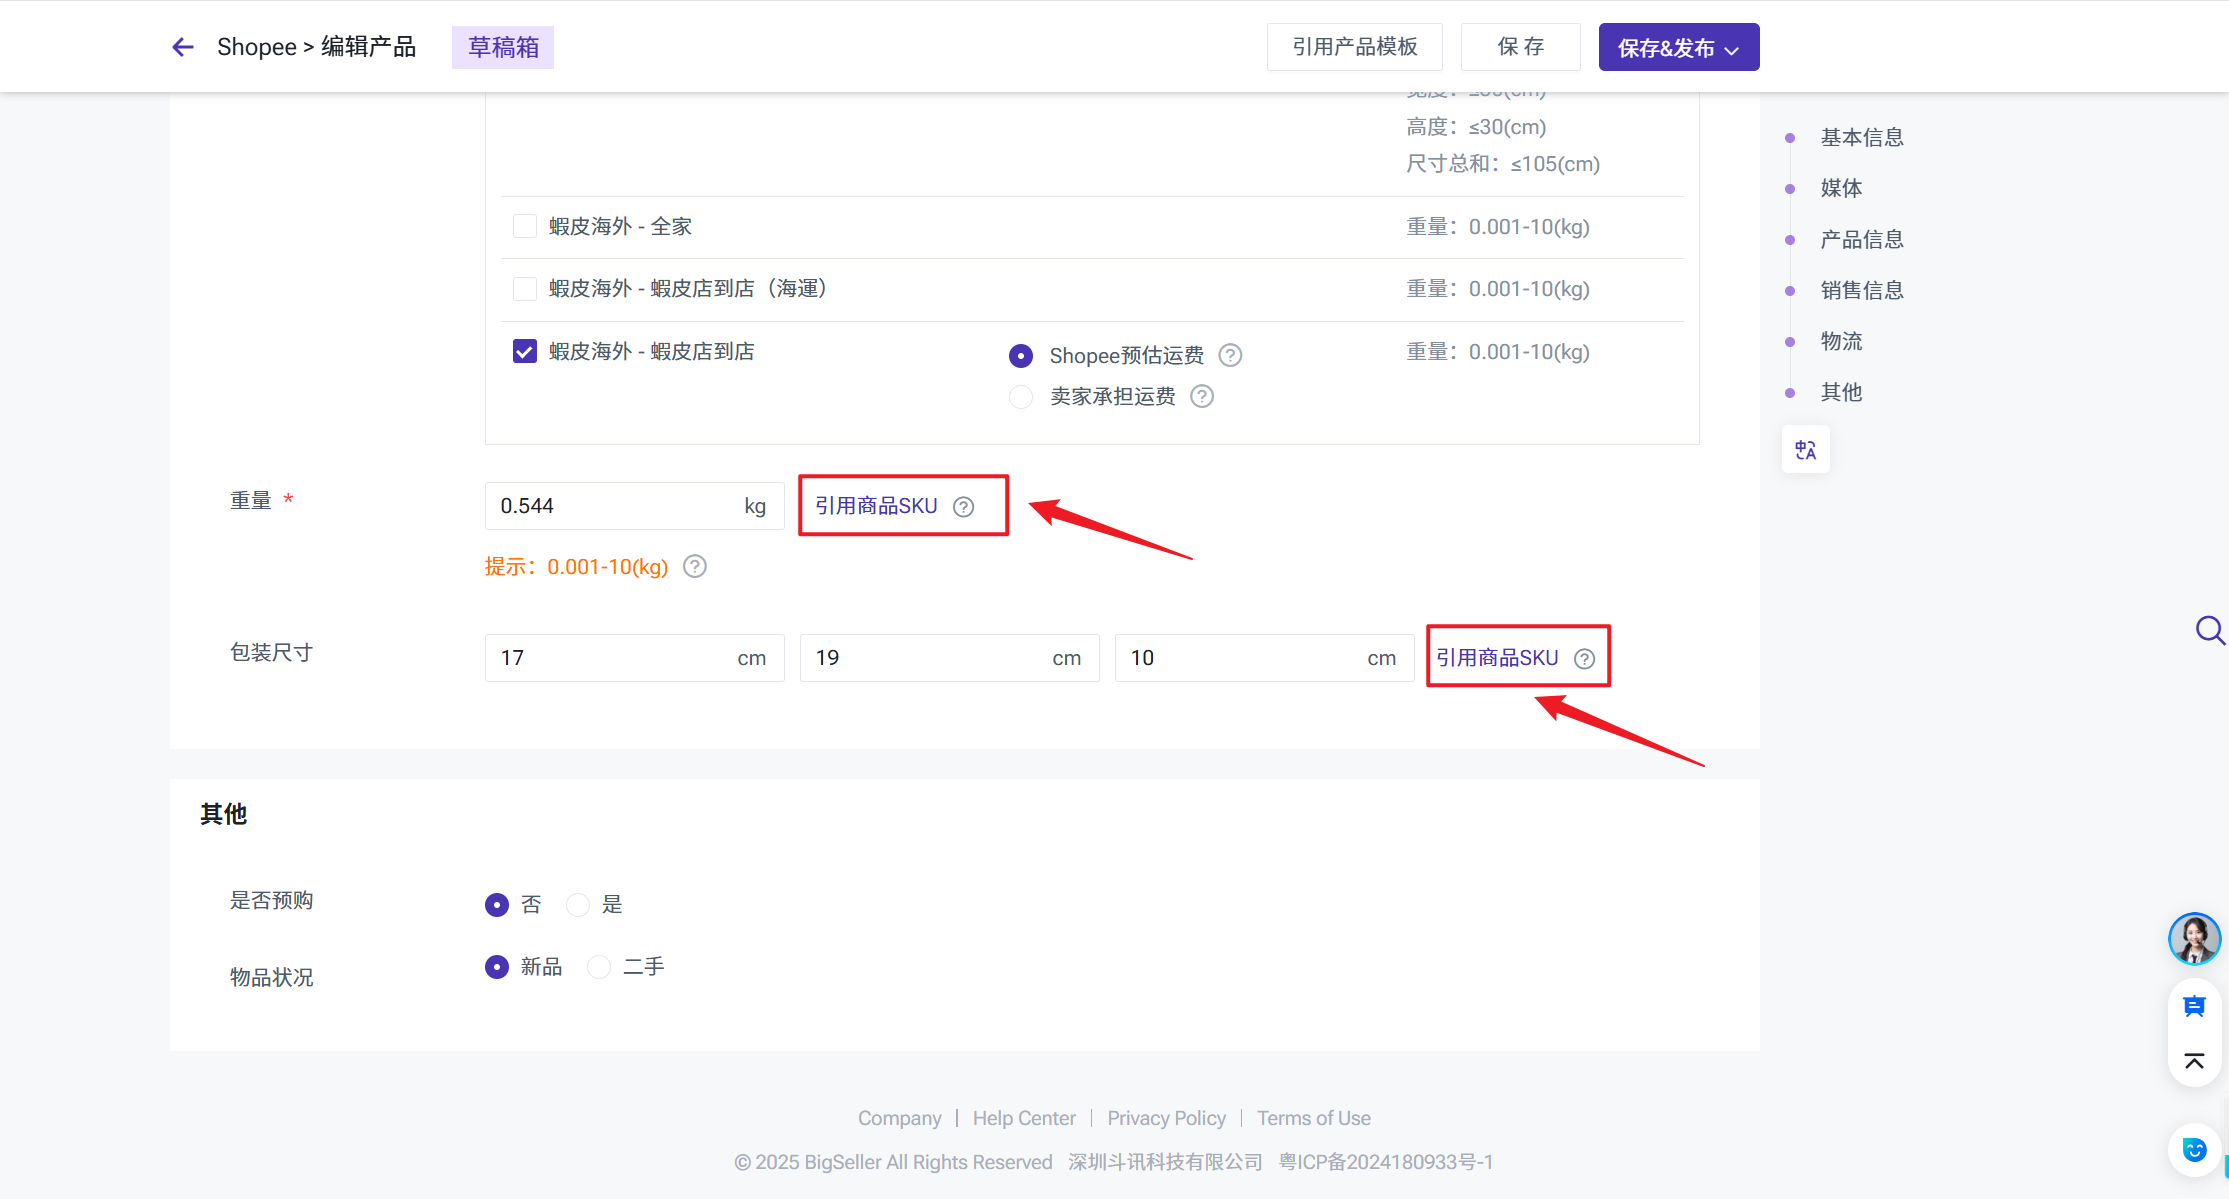The image size is (2229, 1199).
Task: Click the blue feedback message icon
Action: pos(2194,1007)
